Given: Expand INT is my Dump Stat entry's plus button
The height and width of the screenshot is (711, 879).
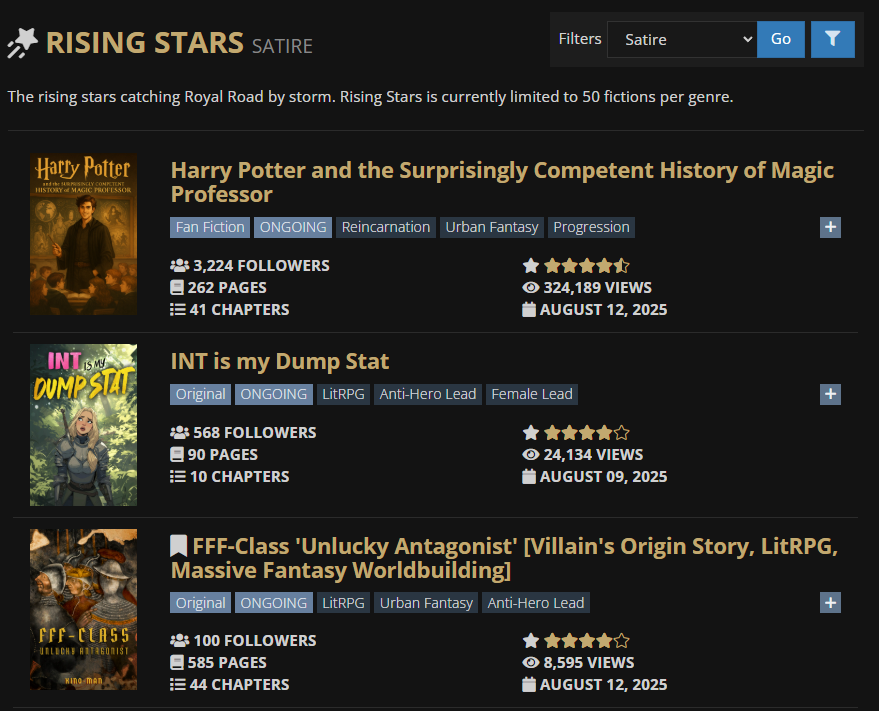Looking at the screenshot, I should [x=830, y=394].
